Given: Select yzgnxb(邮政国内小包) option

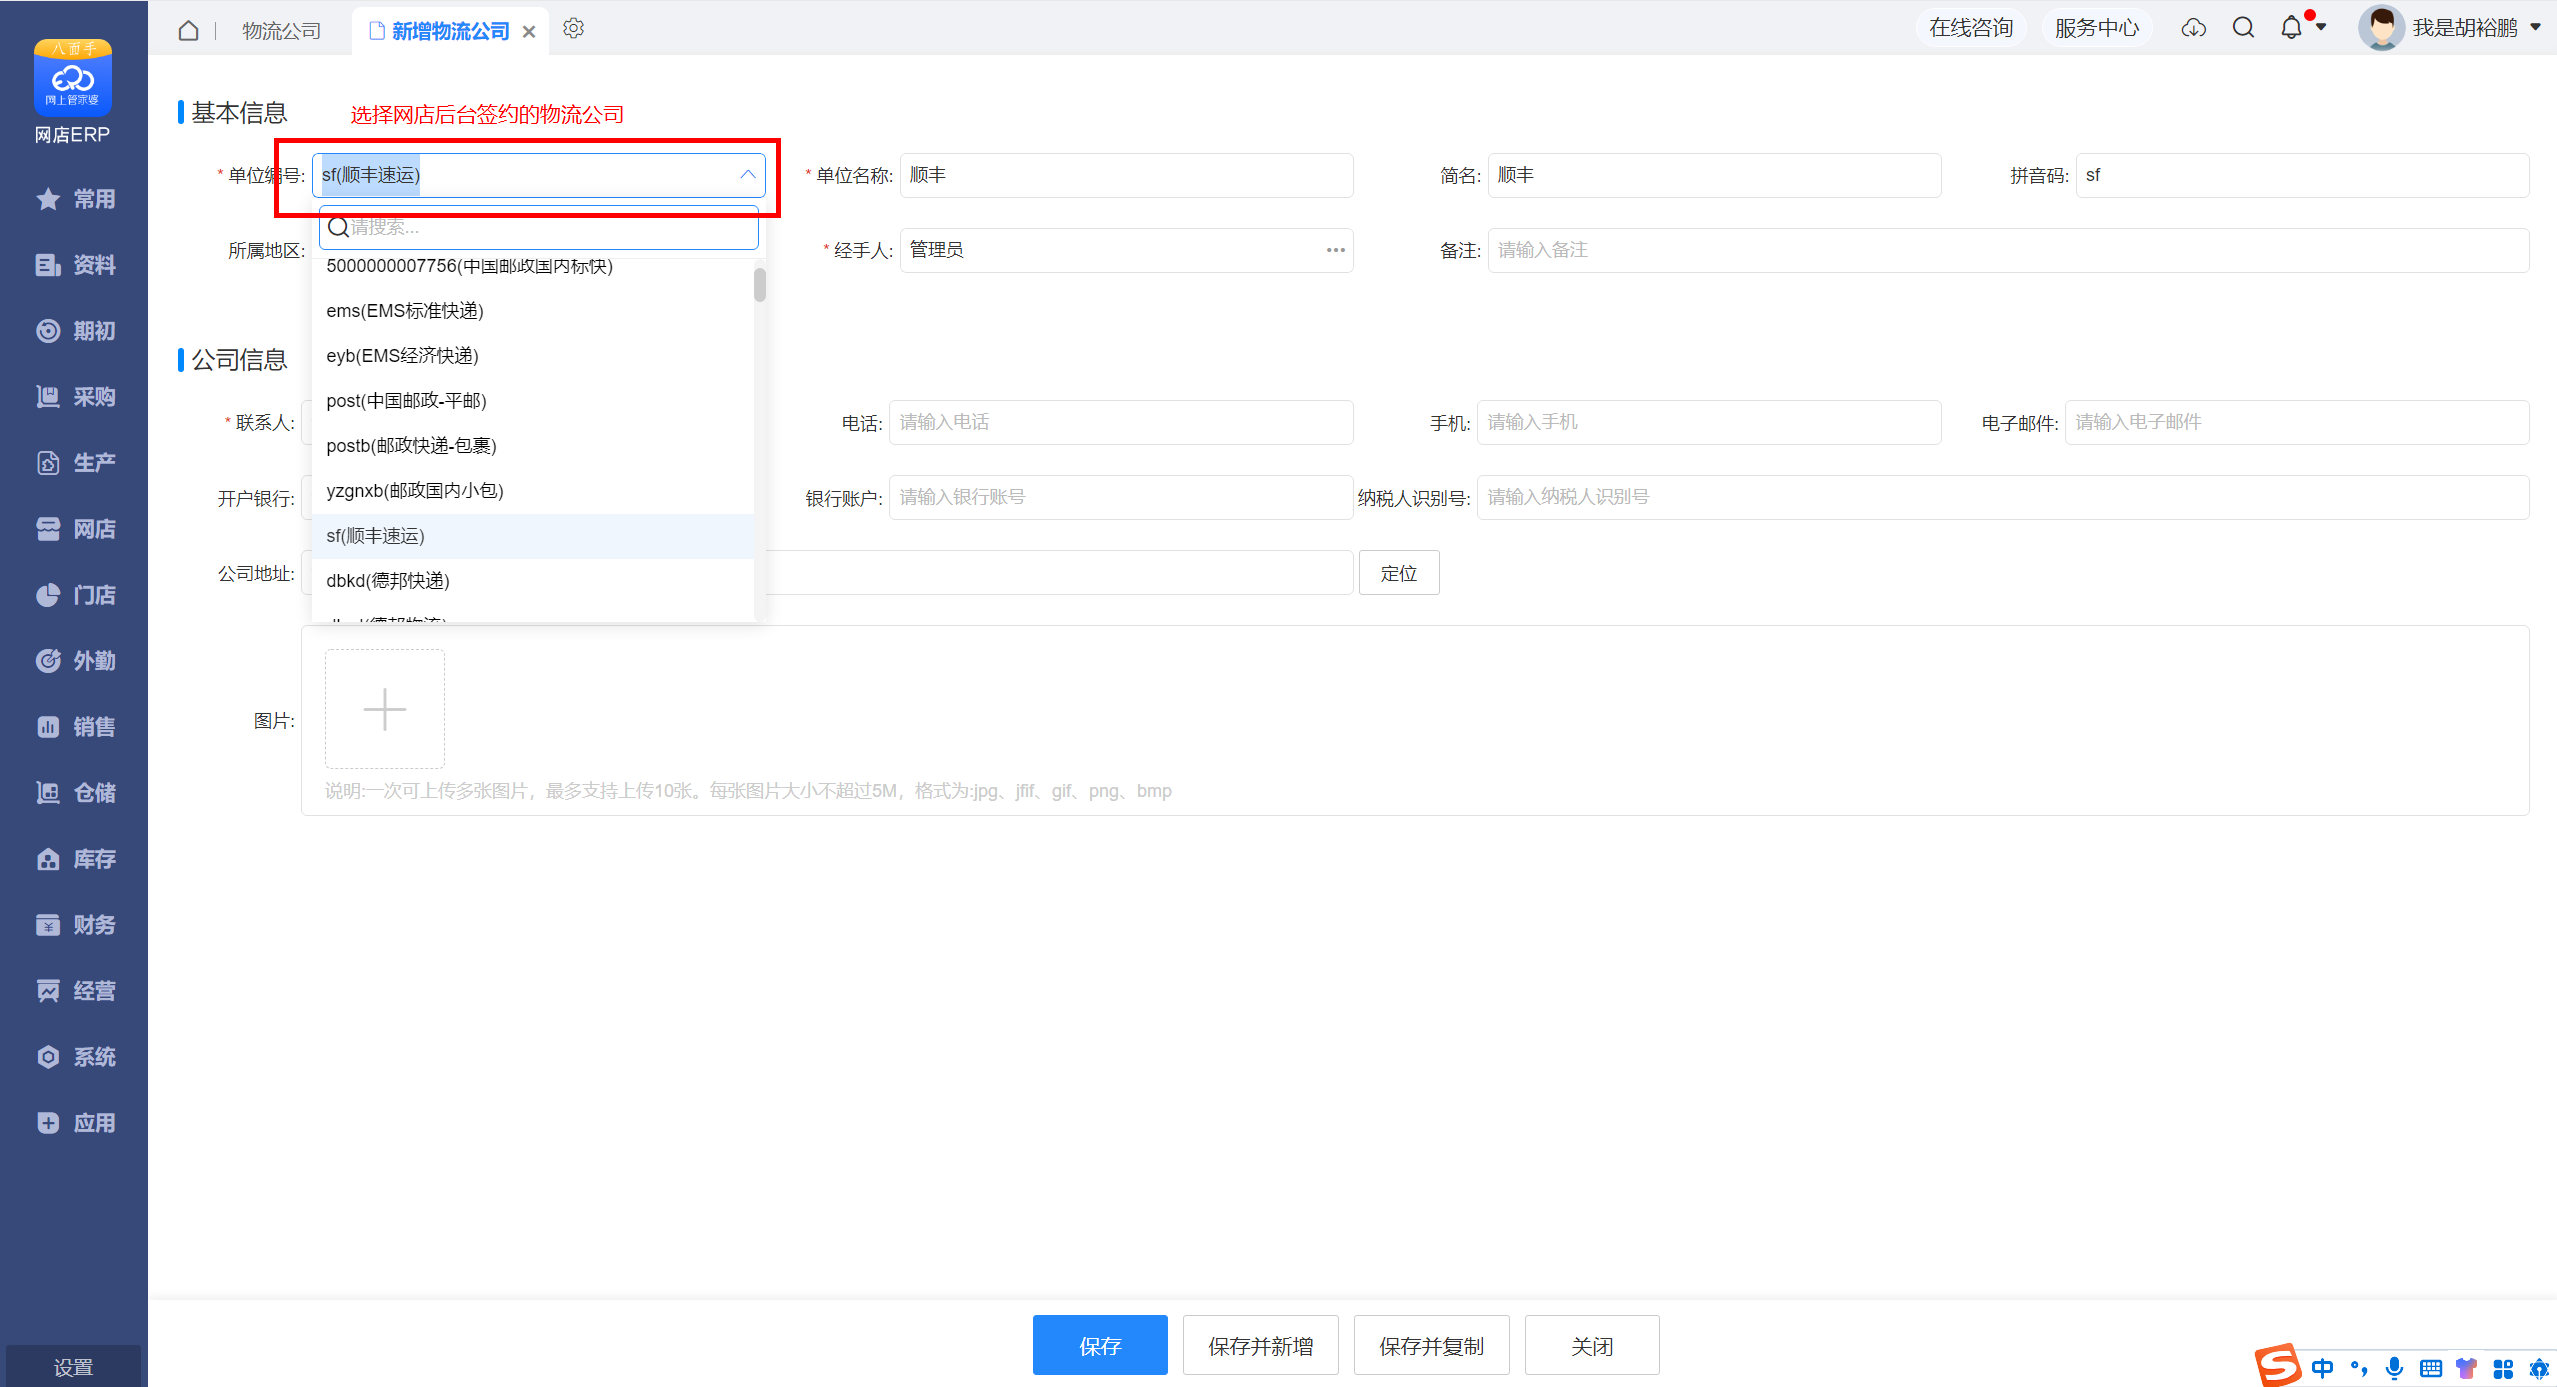Looking at the screenshot, I should [x=533, y=491].
